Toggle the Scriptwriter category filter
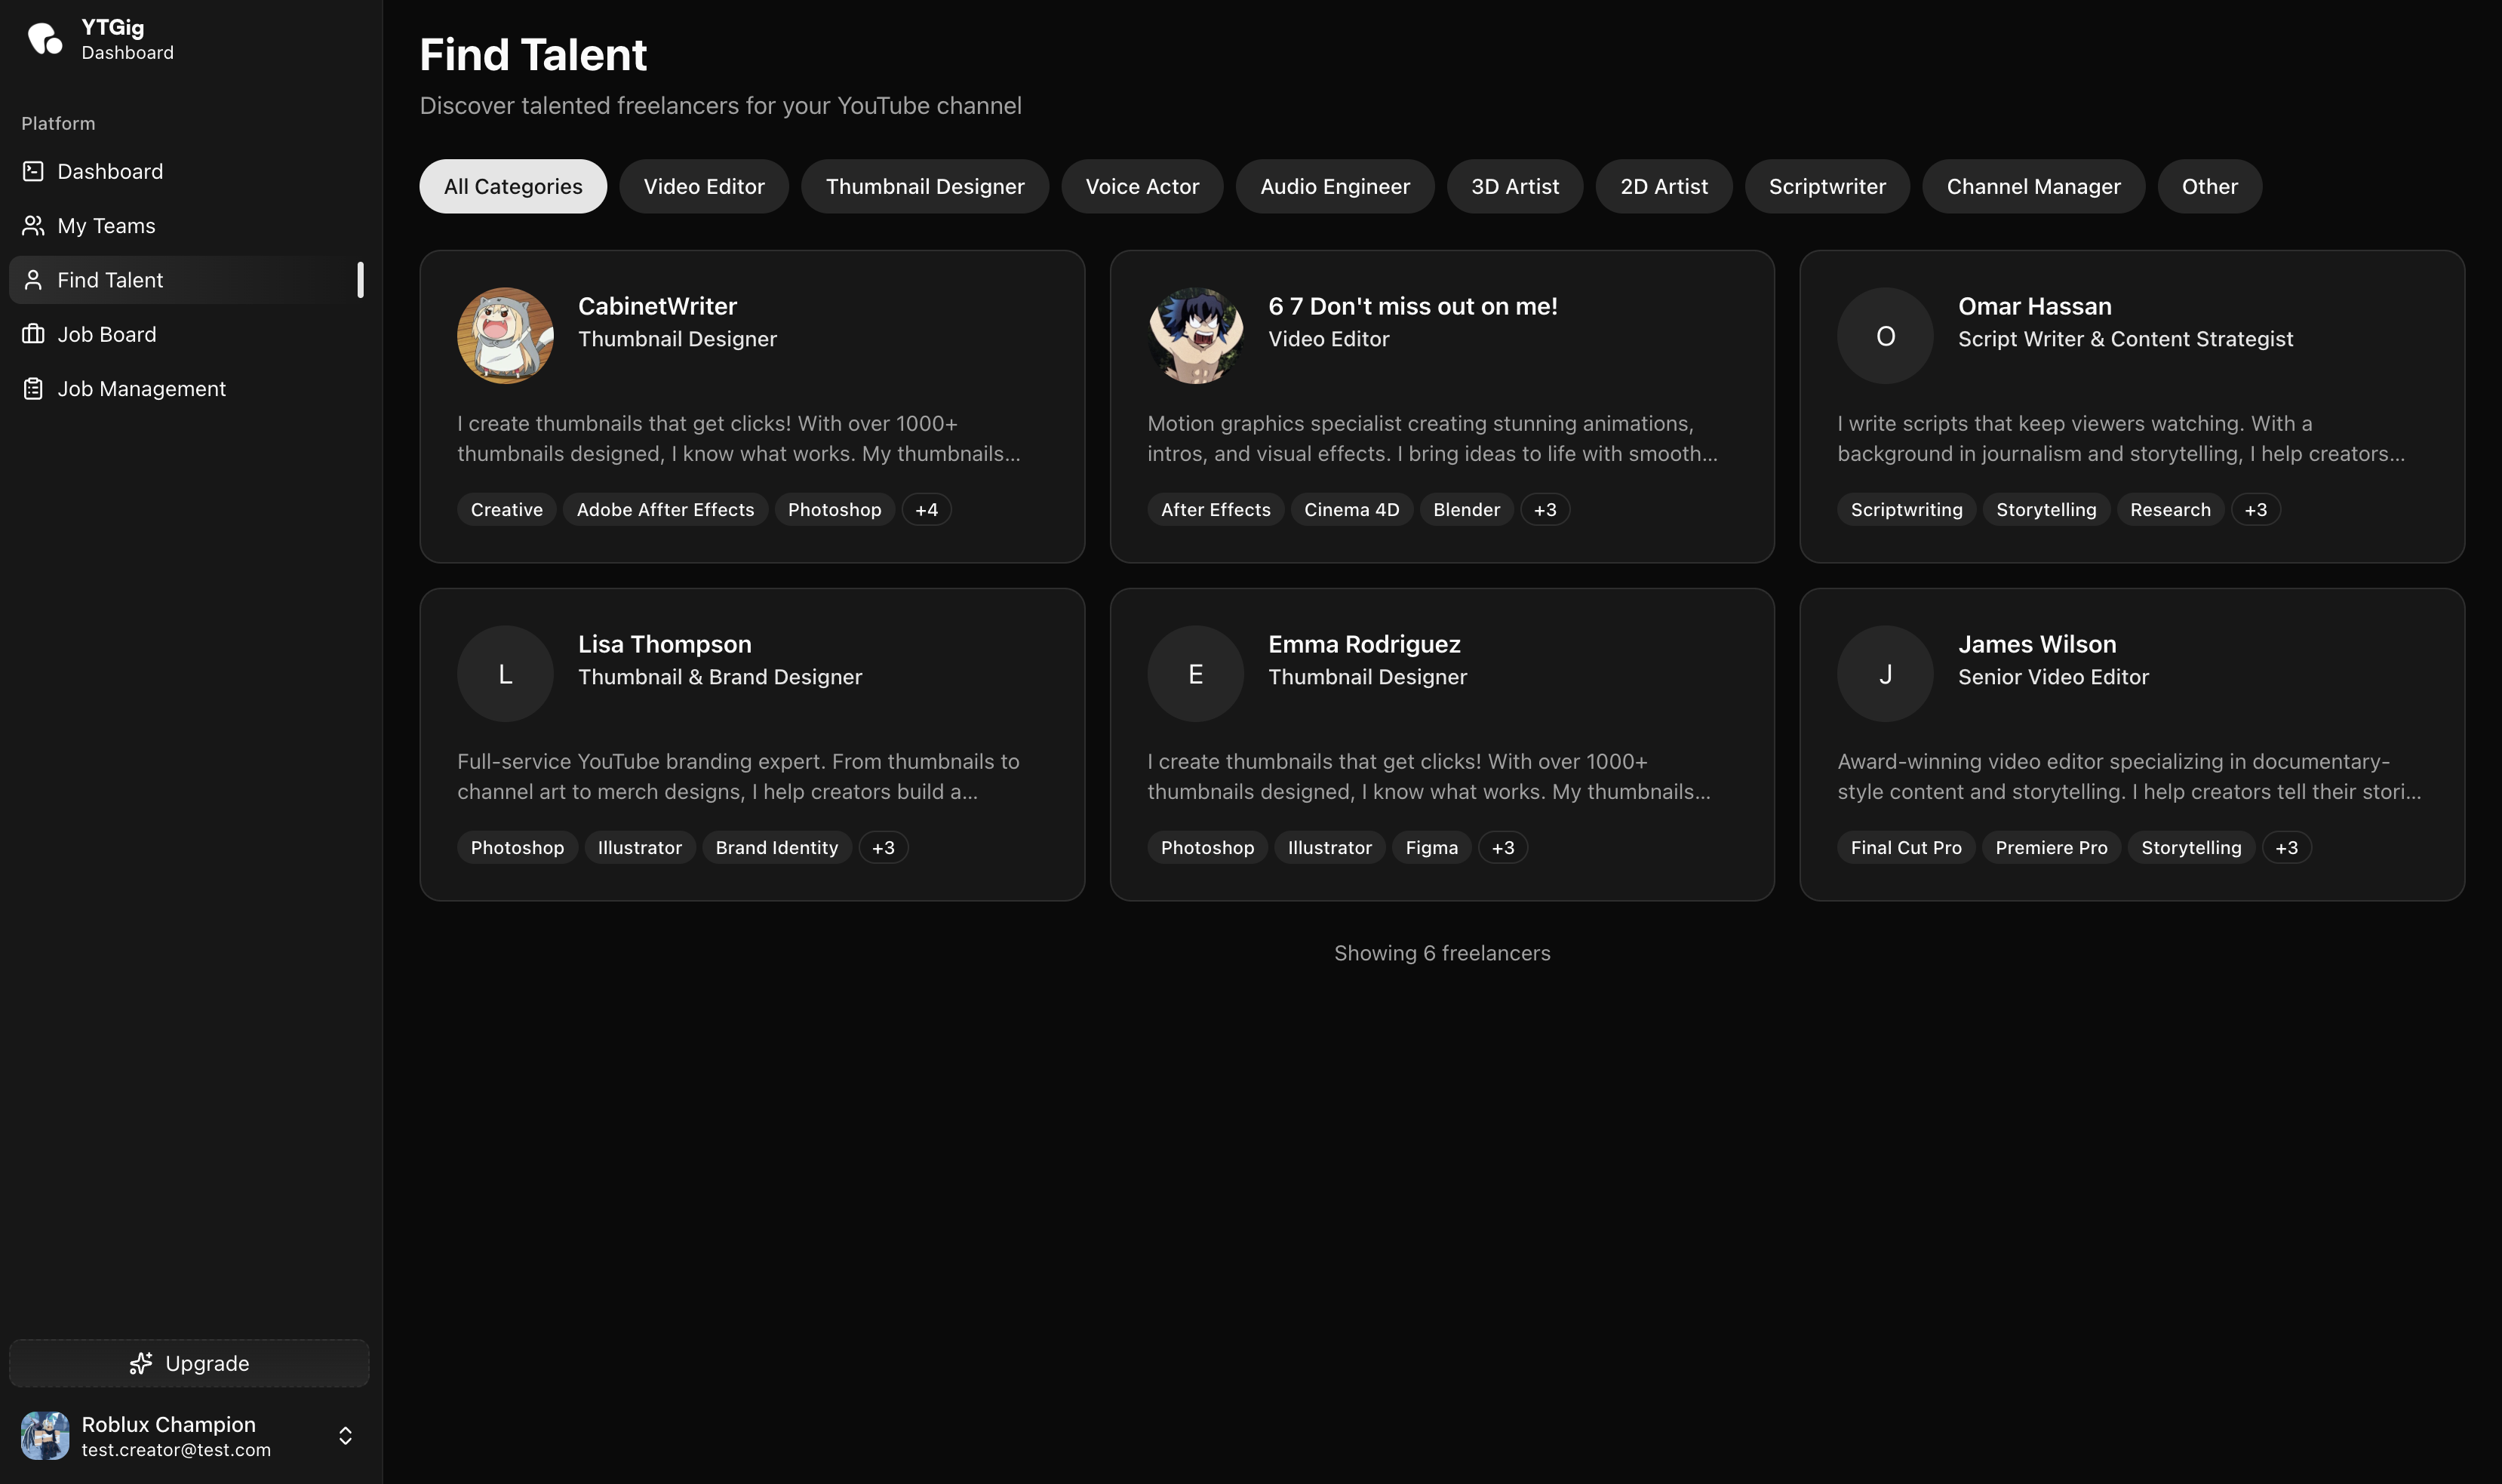The image size is (2502, 1484). [1826, 187]
